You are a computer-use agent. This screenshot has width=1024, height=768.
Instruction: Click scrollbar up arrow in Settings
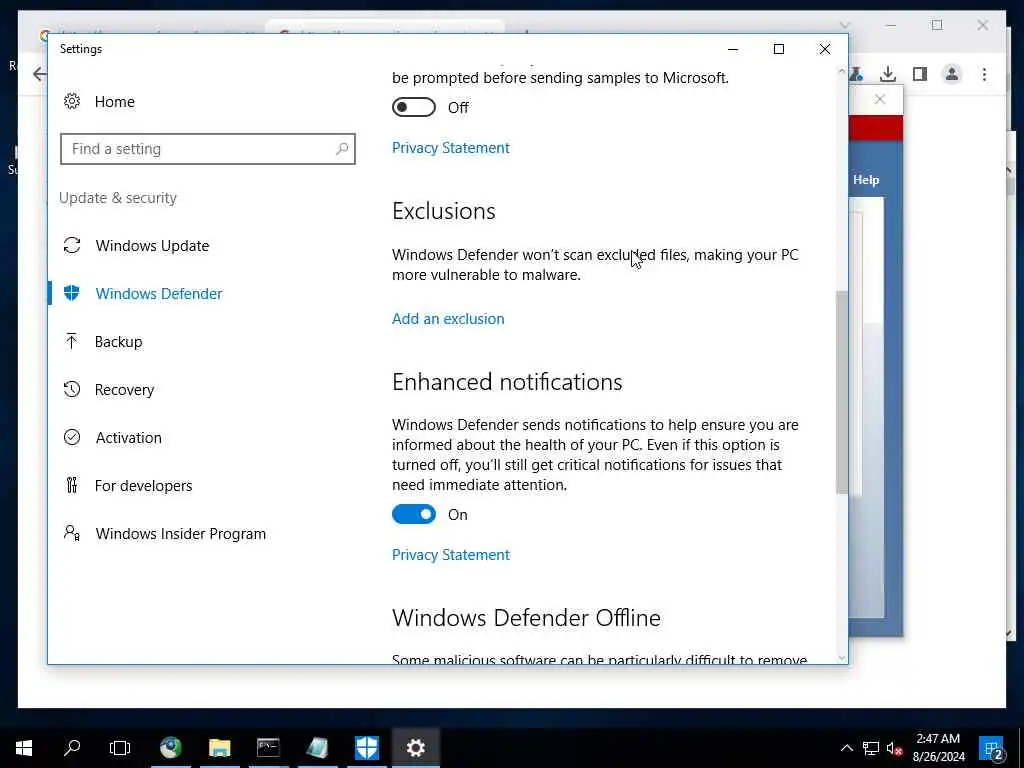click(842, 71)
